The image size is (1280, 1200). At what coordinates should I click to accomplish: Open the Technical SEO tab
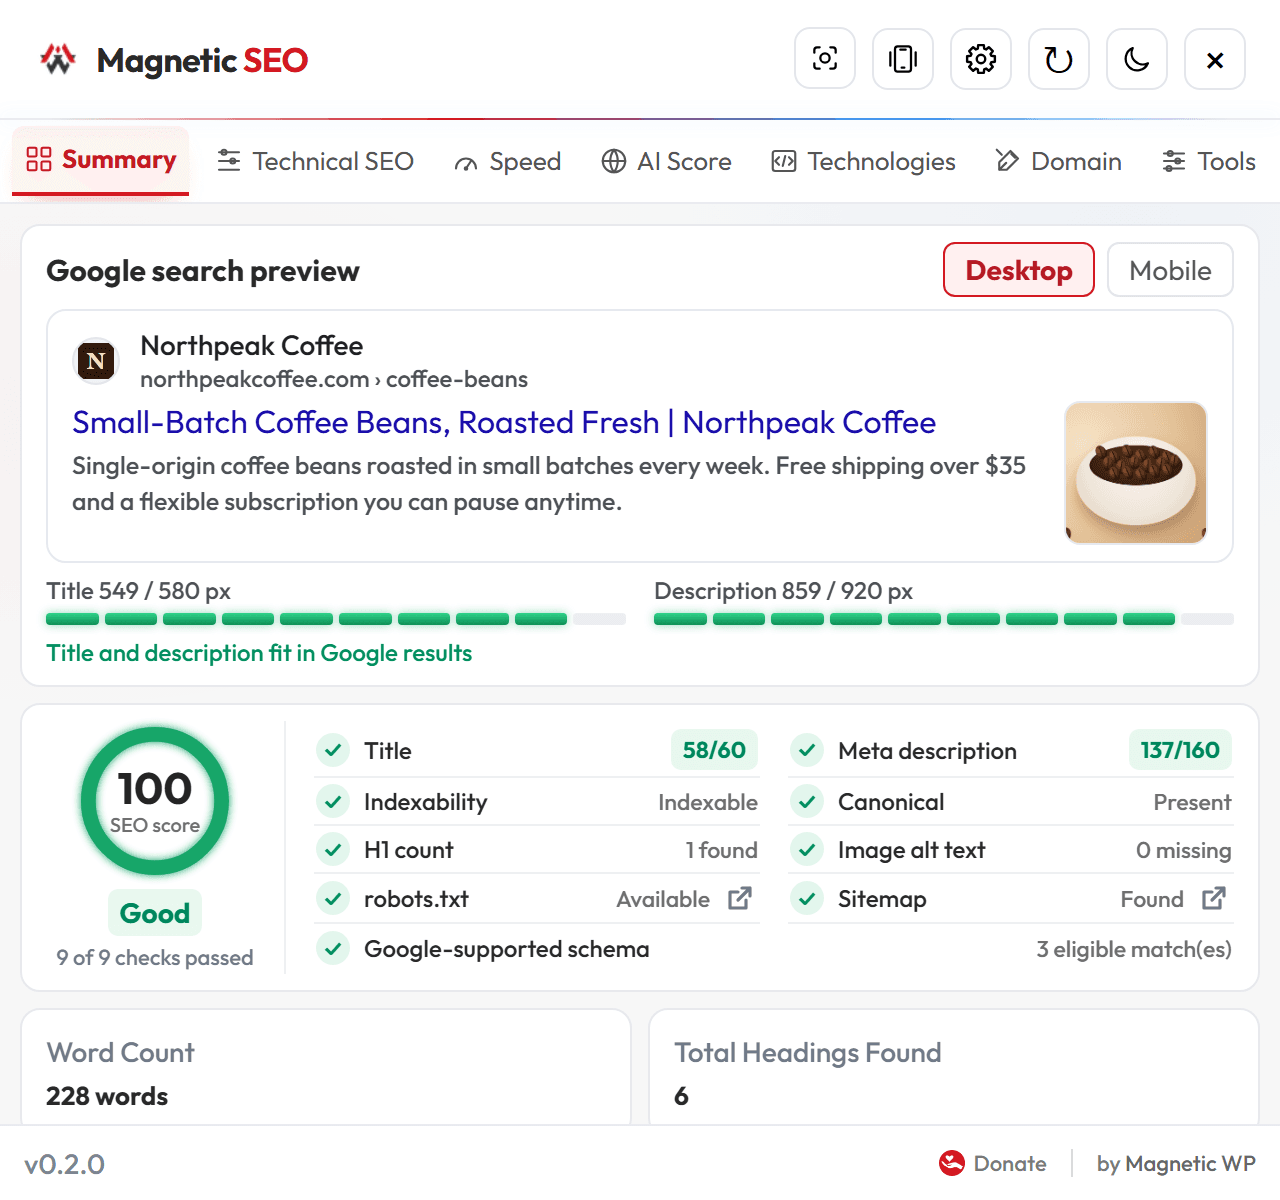pos(316,161)
